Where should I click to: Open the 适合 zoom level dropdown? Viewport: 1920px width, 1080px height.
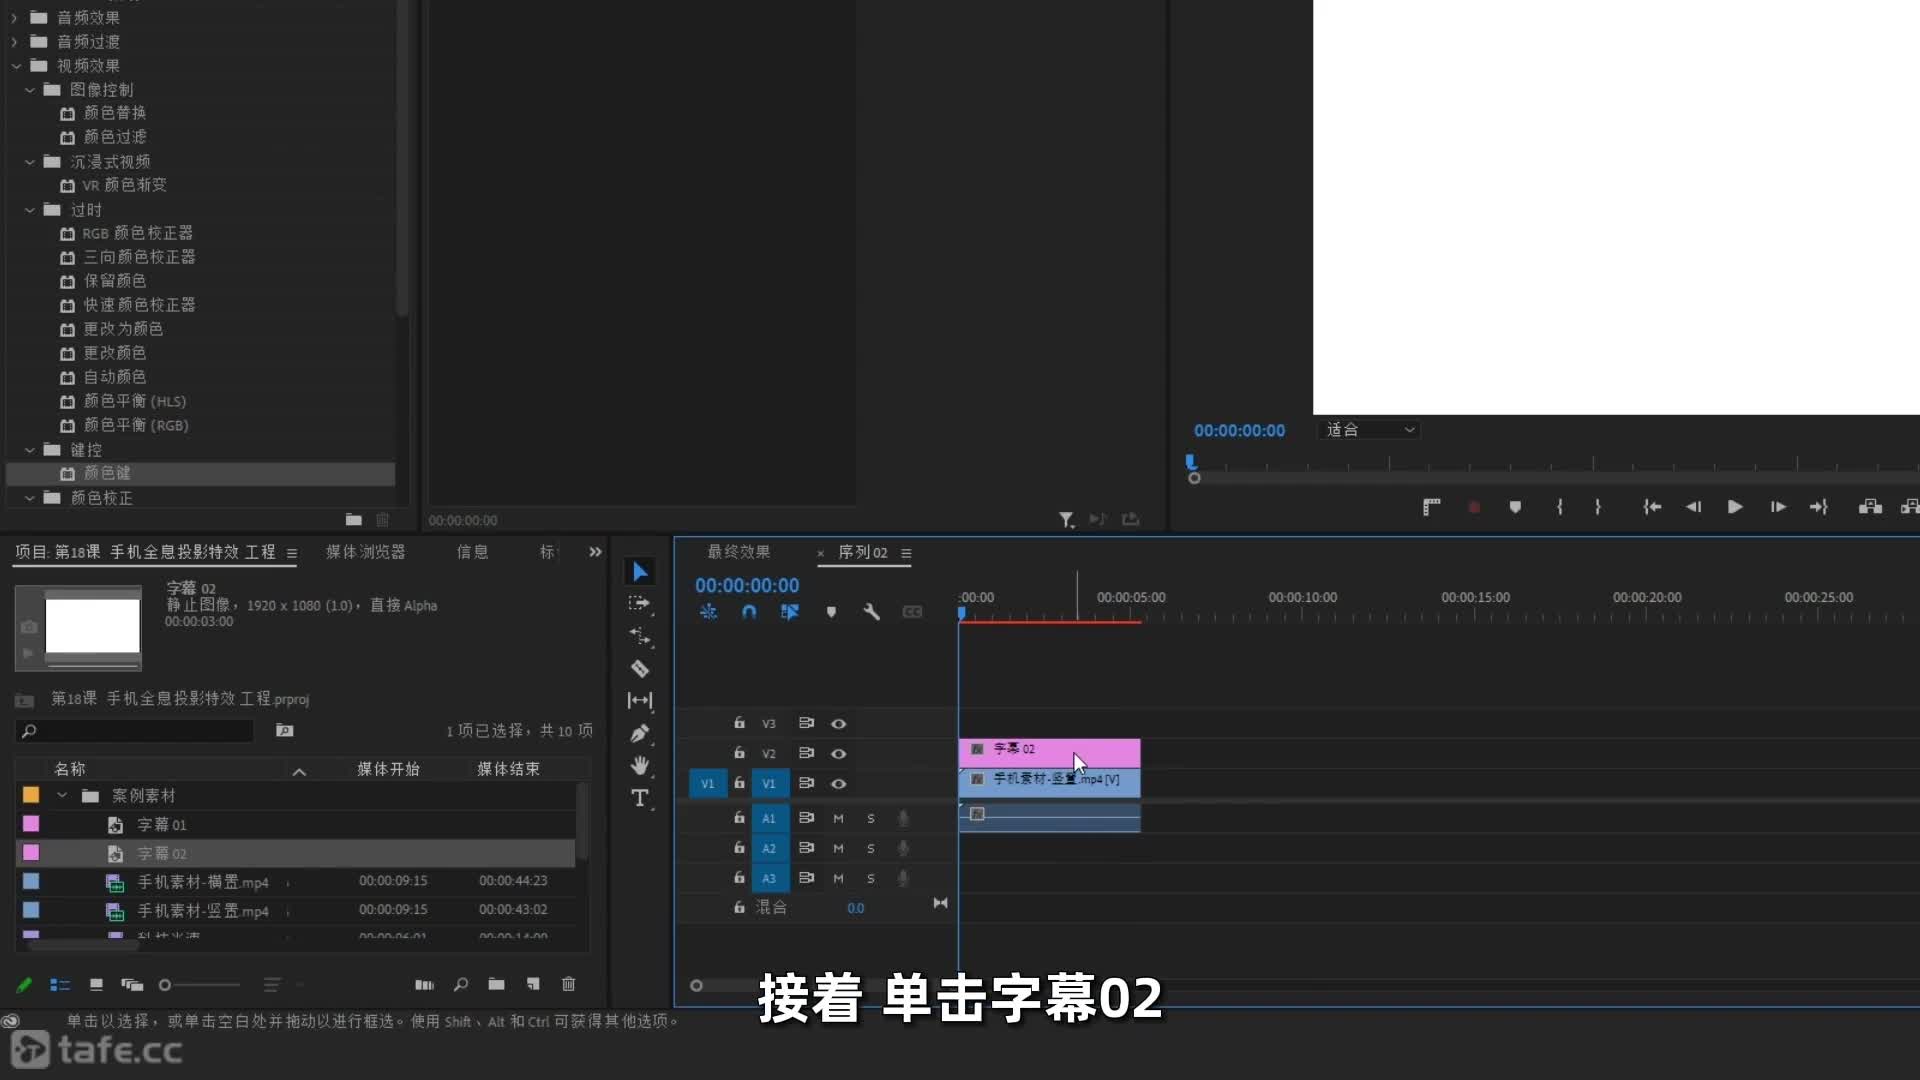click(1370, 430)
